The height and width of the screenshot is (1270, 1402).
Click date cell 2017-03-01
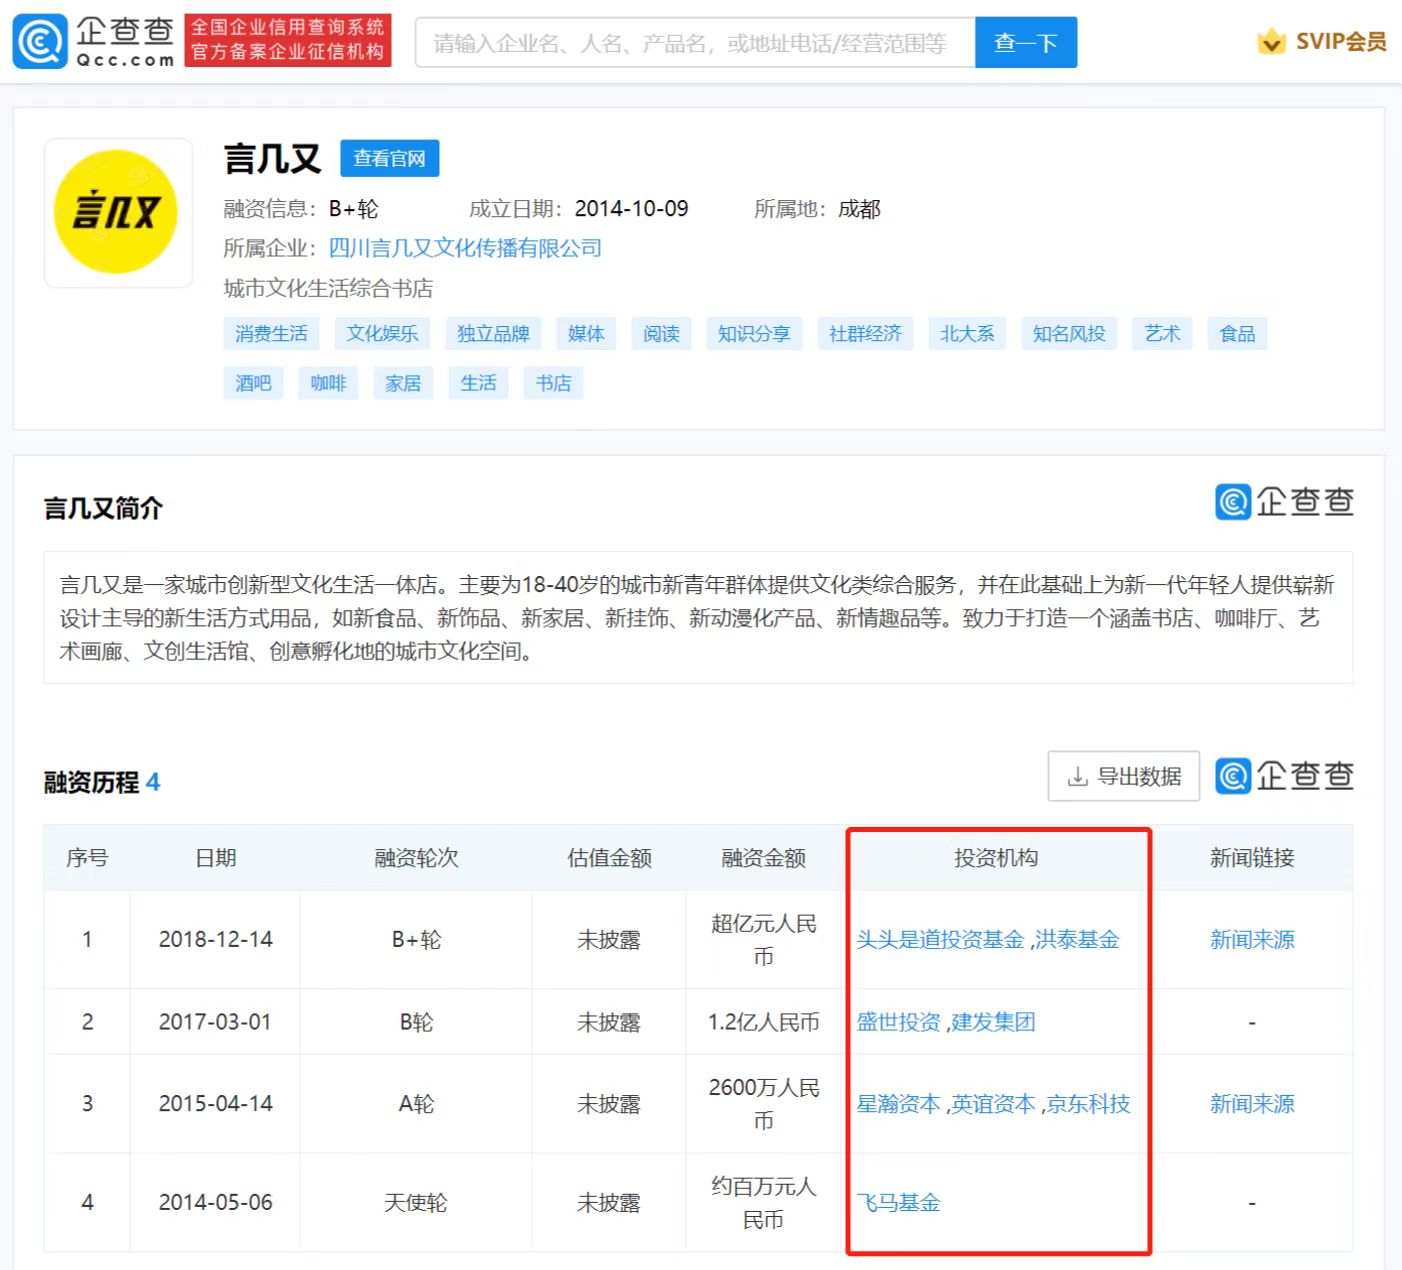215,1022
